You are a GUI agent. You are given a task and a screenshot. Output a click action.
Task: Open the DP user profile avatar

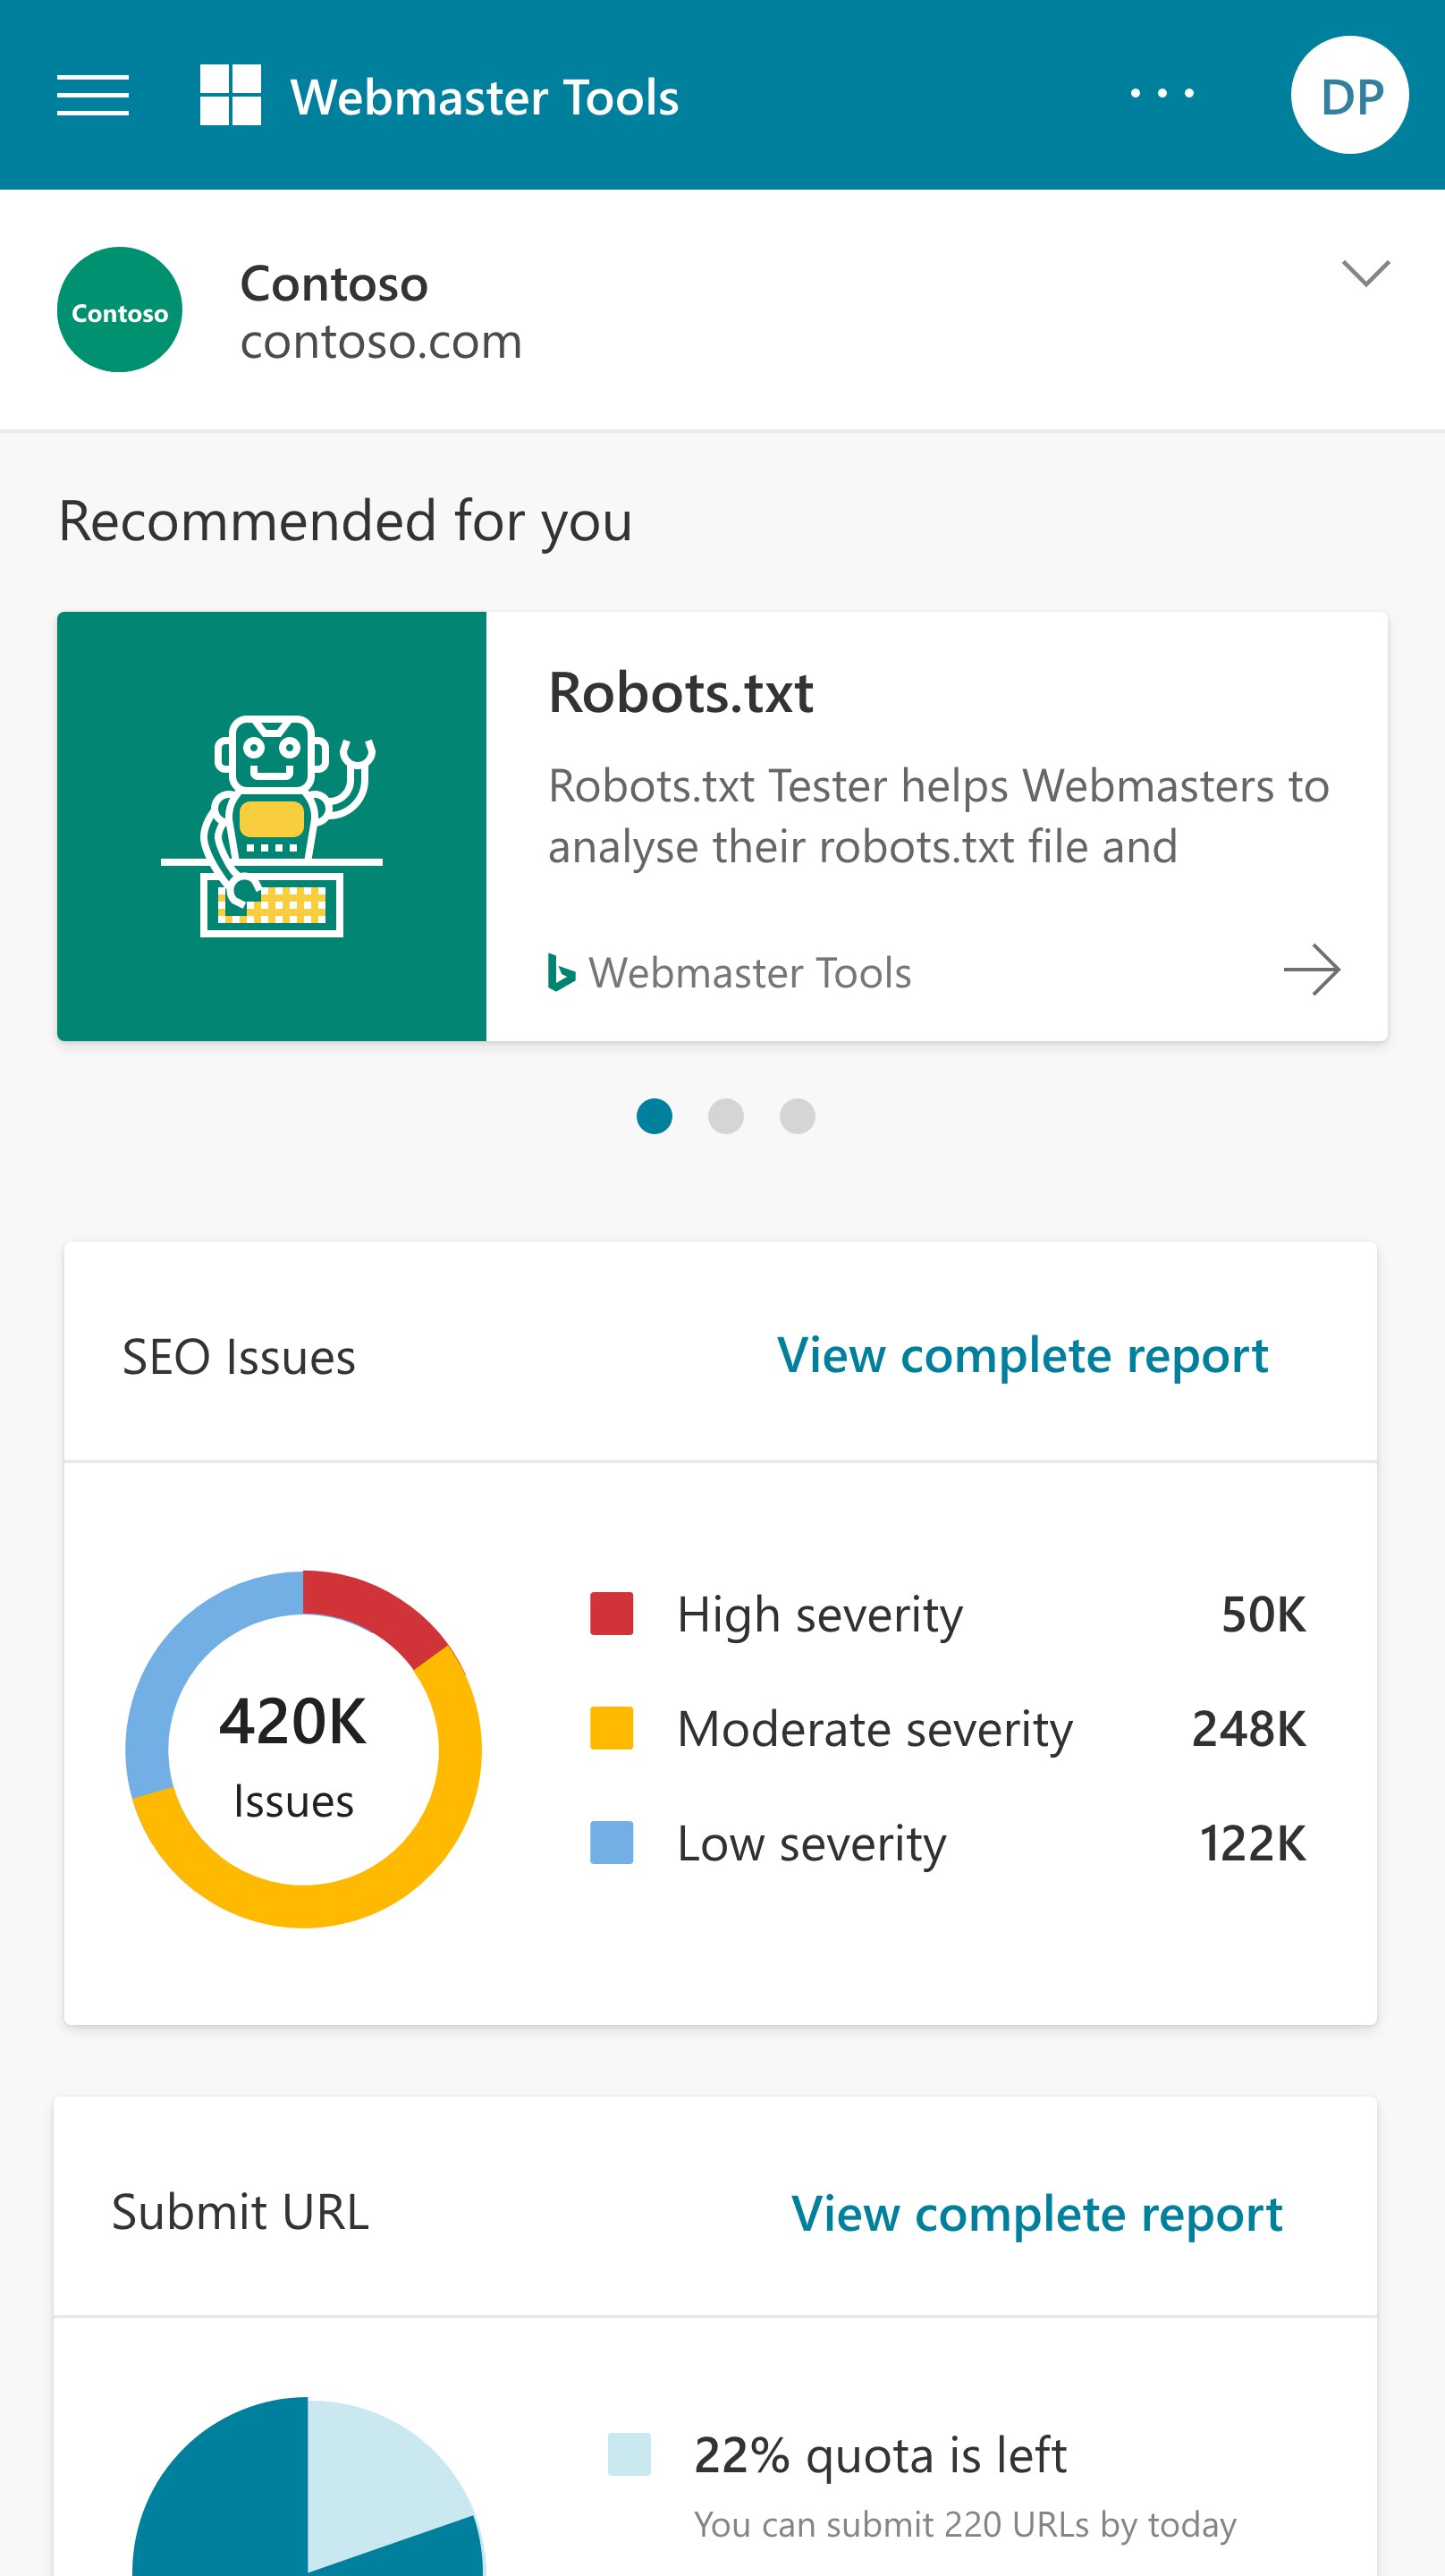1349,96
